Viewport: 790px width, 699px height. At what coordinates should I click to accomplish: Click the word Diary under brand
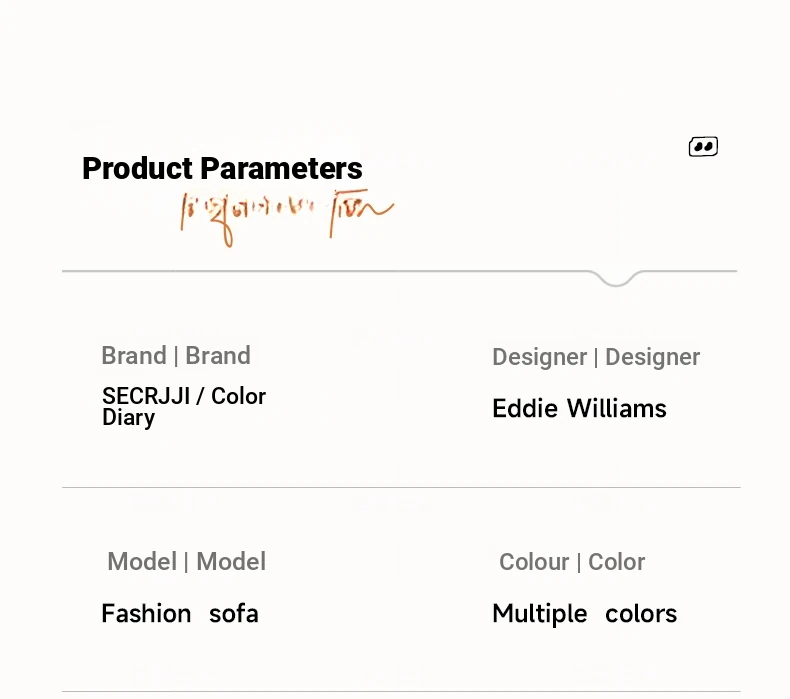pyautogui.click(x=128, y=418)
